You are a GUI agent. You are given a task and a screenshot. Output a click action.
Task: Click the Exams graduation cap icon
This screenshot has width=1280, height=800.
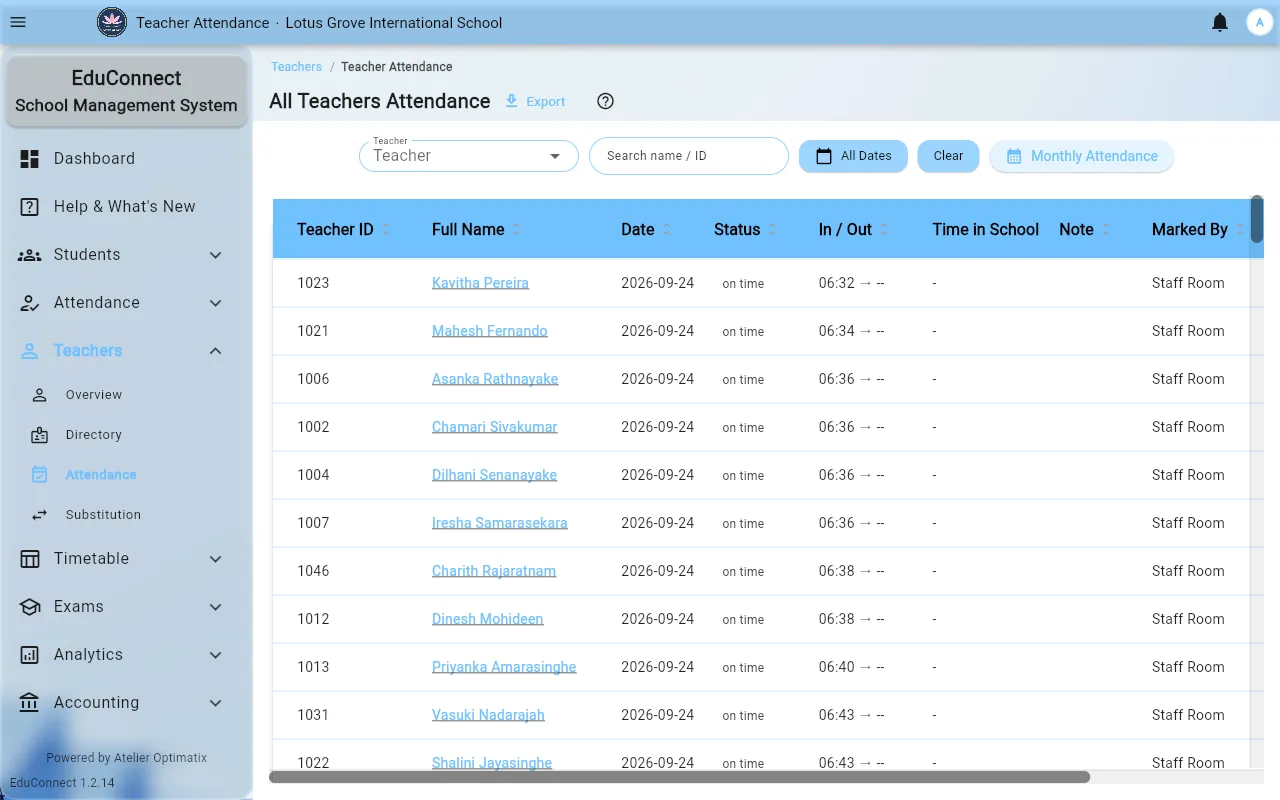(30, 606)
